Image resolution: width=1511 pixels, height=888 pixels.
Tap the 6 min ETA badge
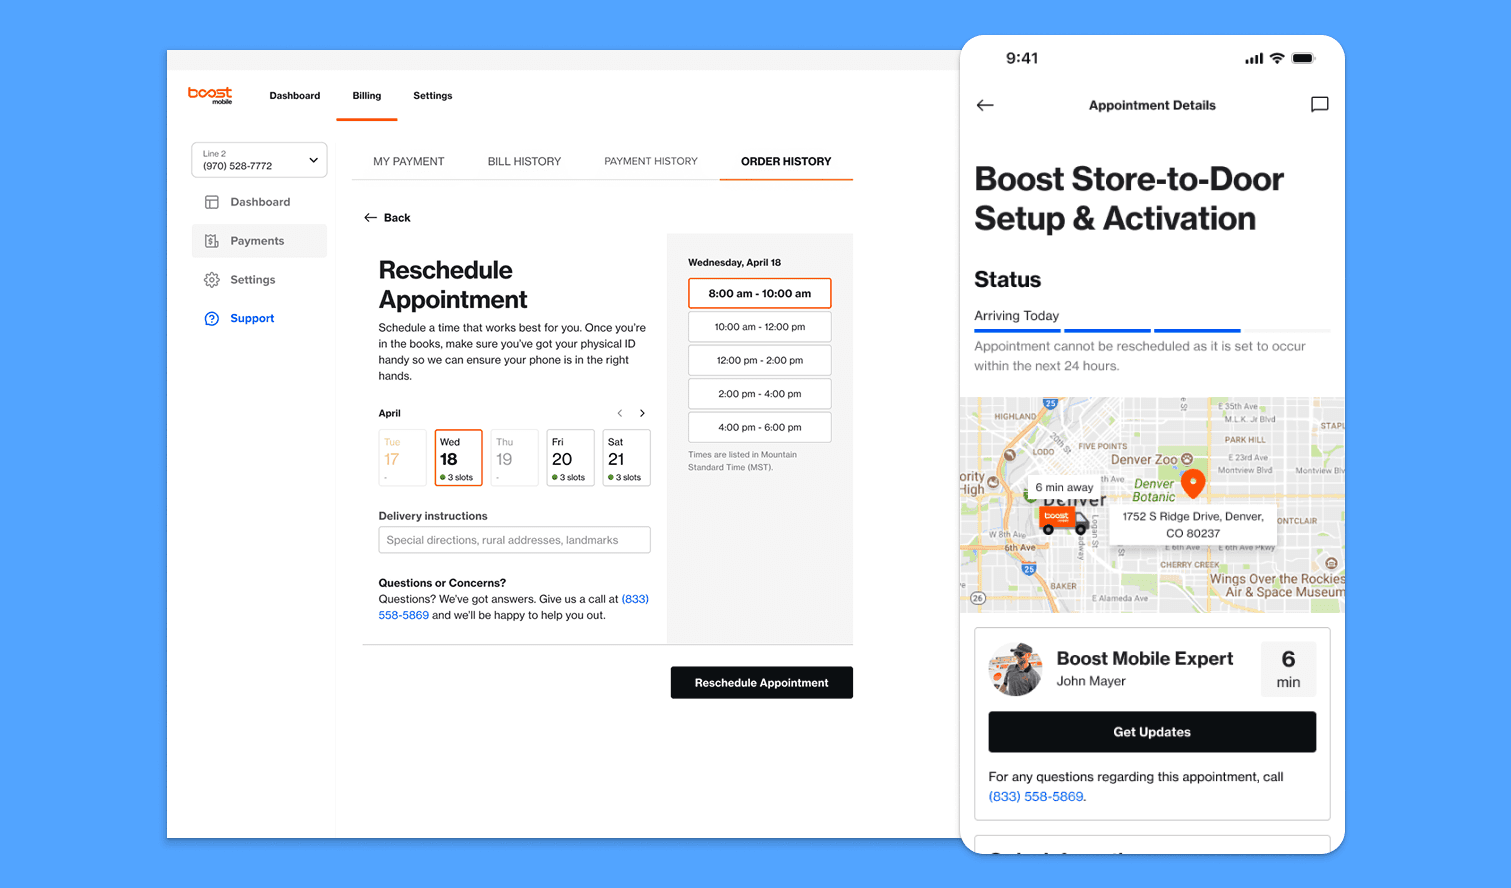(1288, 669)
